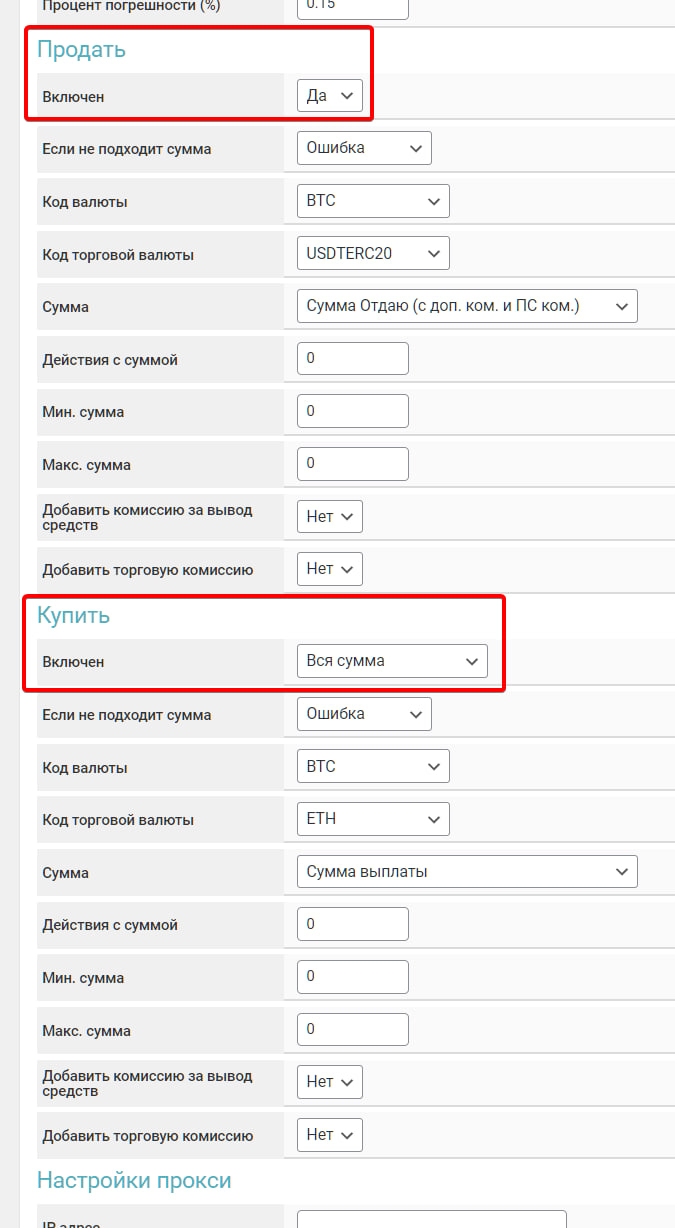675x1228 pixels.
Task: Focus the 'Мин. сумма' field in the Продать section
Action: (353, 411)
